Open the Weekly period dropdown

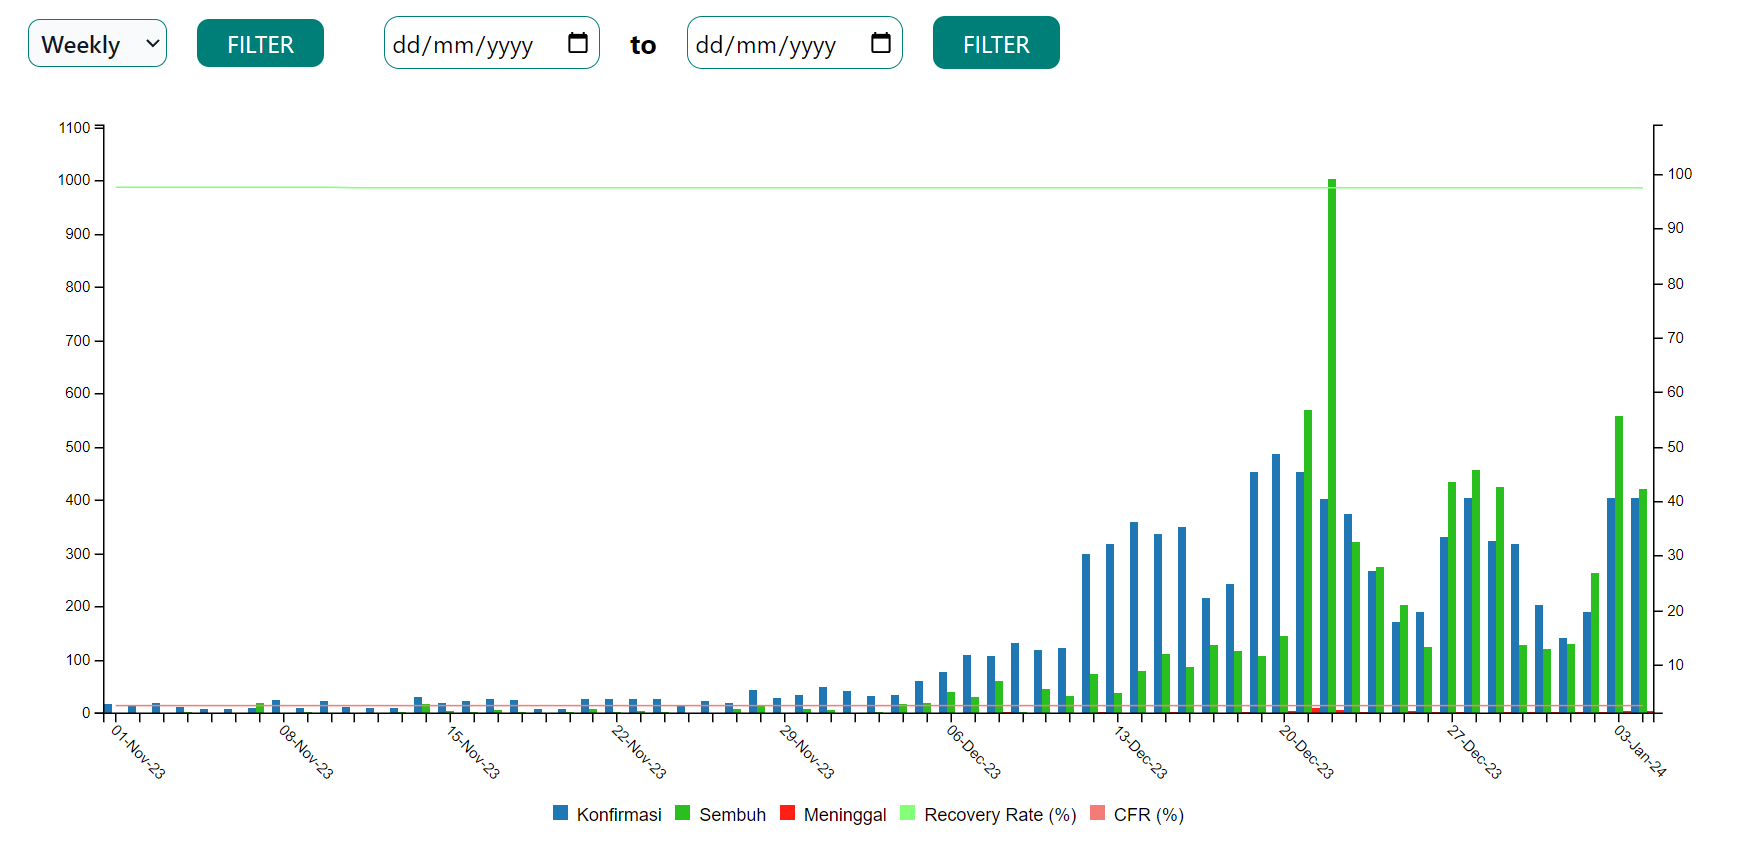97,43
